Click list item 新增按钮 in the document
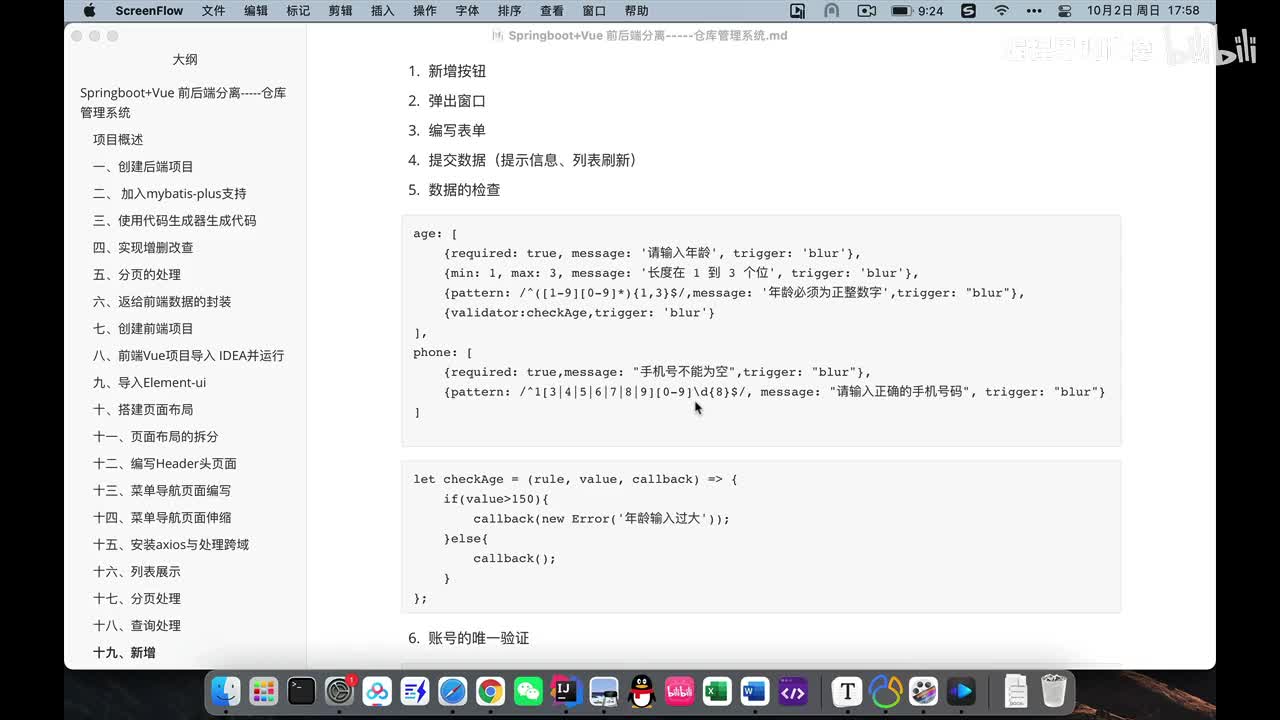This screenshot has height=720, width=1280. tap(457, 71)
